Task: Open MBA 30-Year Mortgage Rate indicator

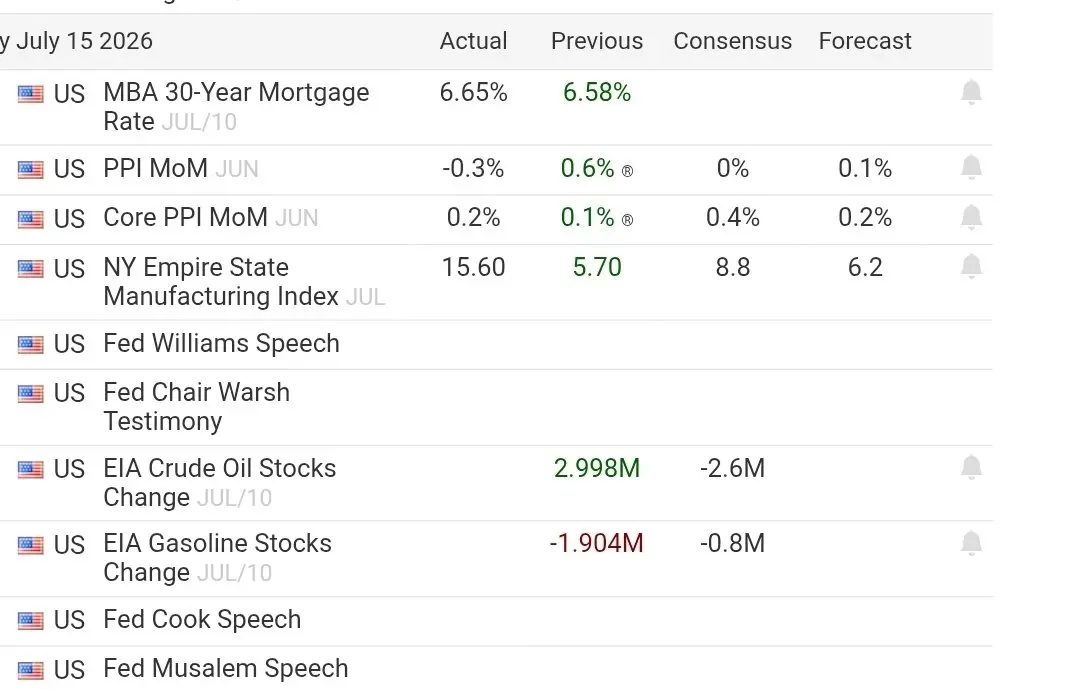Action: [x=236, y=107]
